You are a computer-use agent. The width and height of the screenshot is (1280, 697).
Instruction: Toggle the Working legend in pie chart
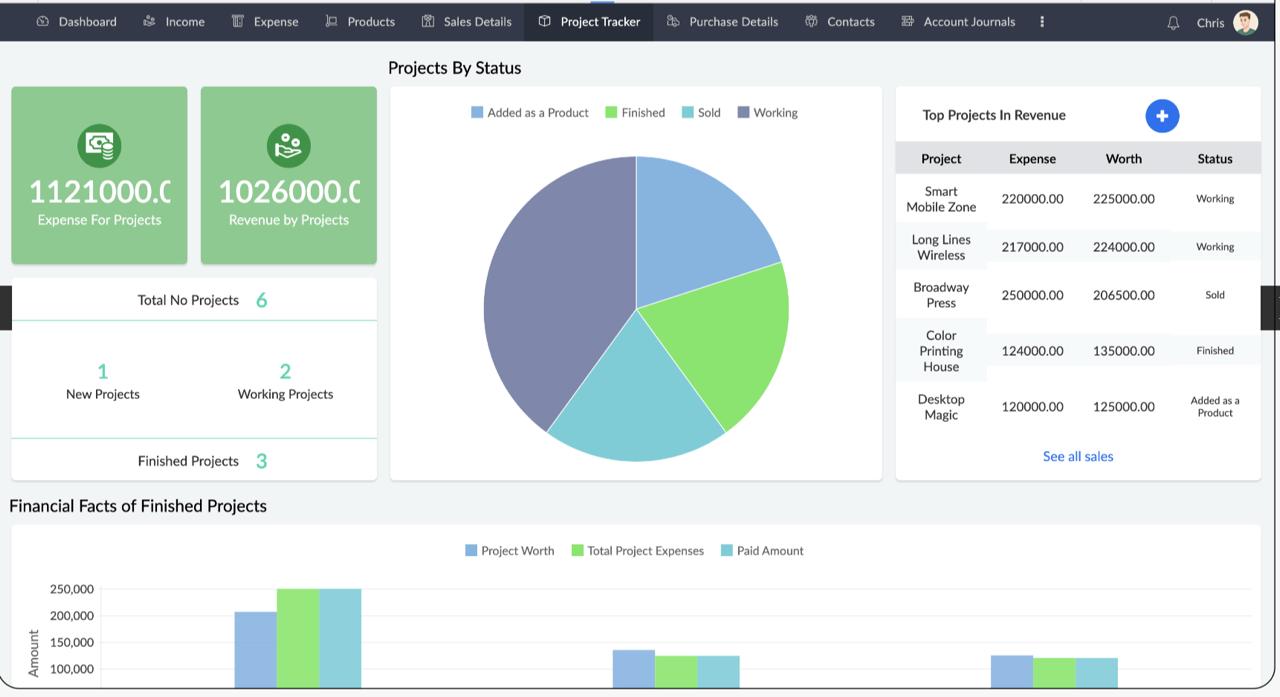(x=767, y=113)
